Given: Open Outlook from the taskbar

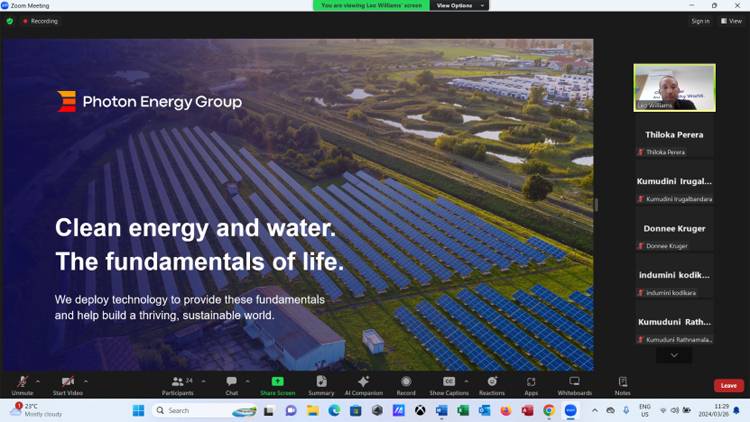Looking at the screenshot, I should tap(485, 411).
